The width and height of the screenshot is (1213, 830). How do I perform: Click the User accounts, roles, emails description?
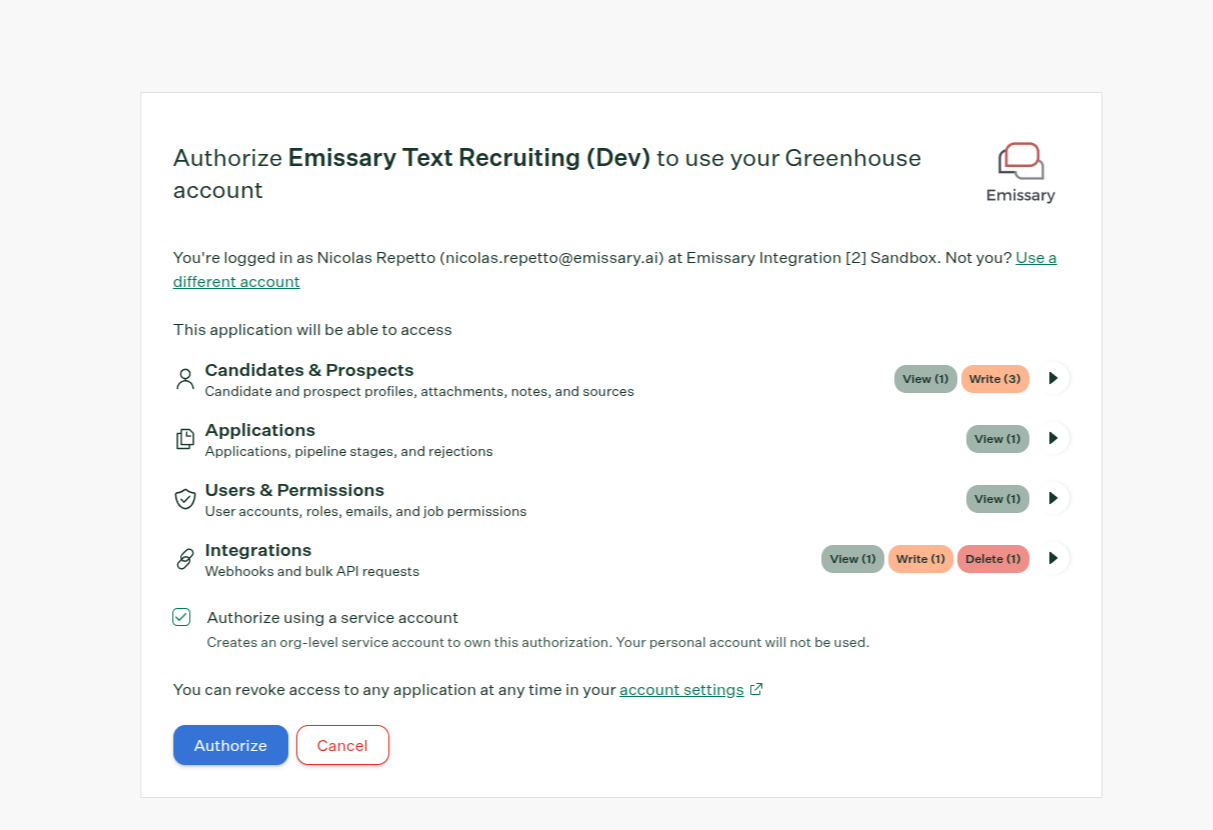[x=366, y=512]
